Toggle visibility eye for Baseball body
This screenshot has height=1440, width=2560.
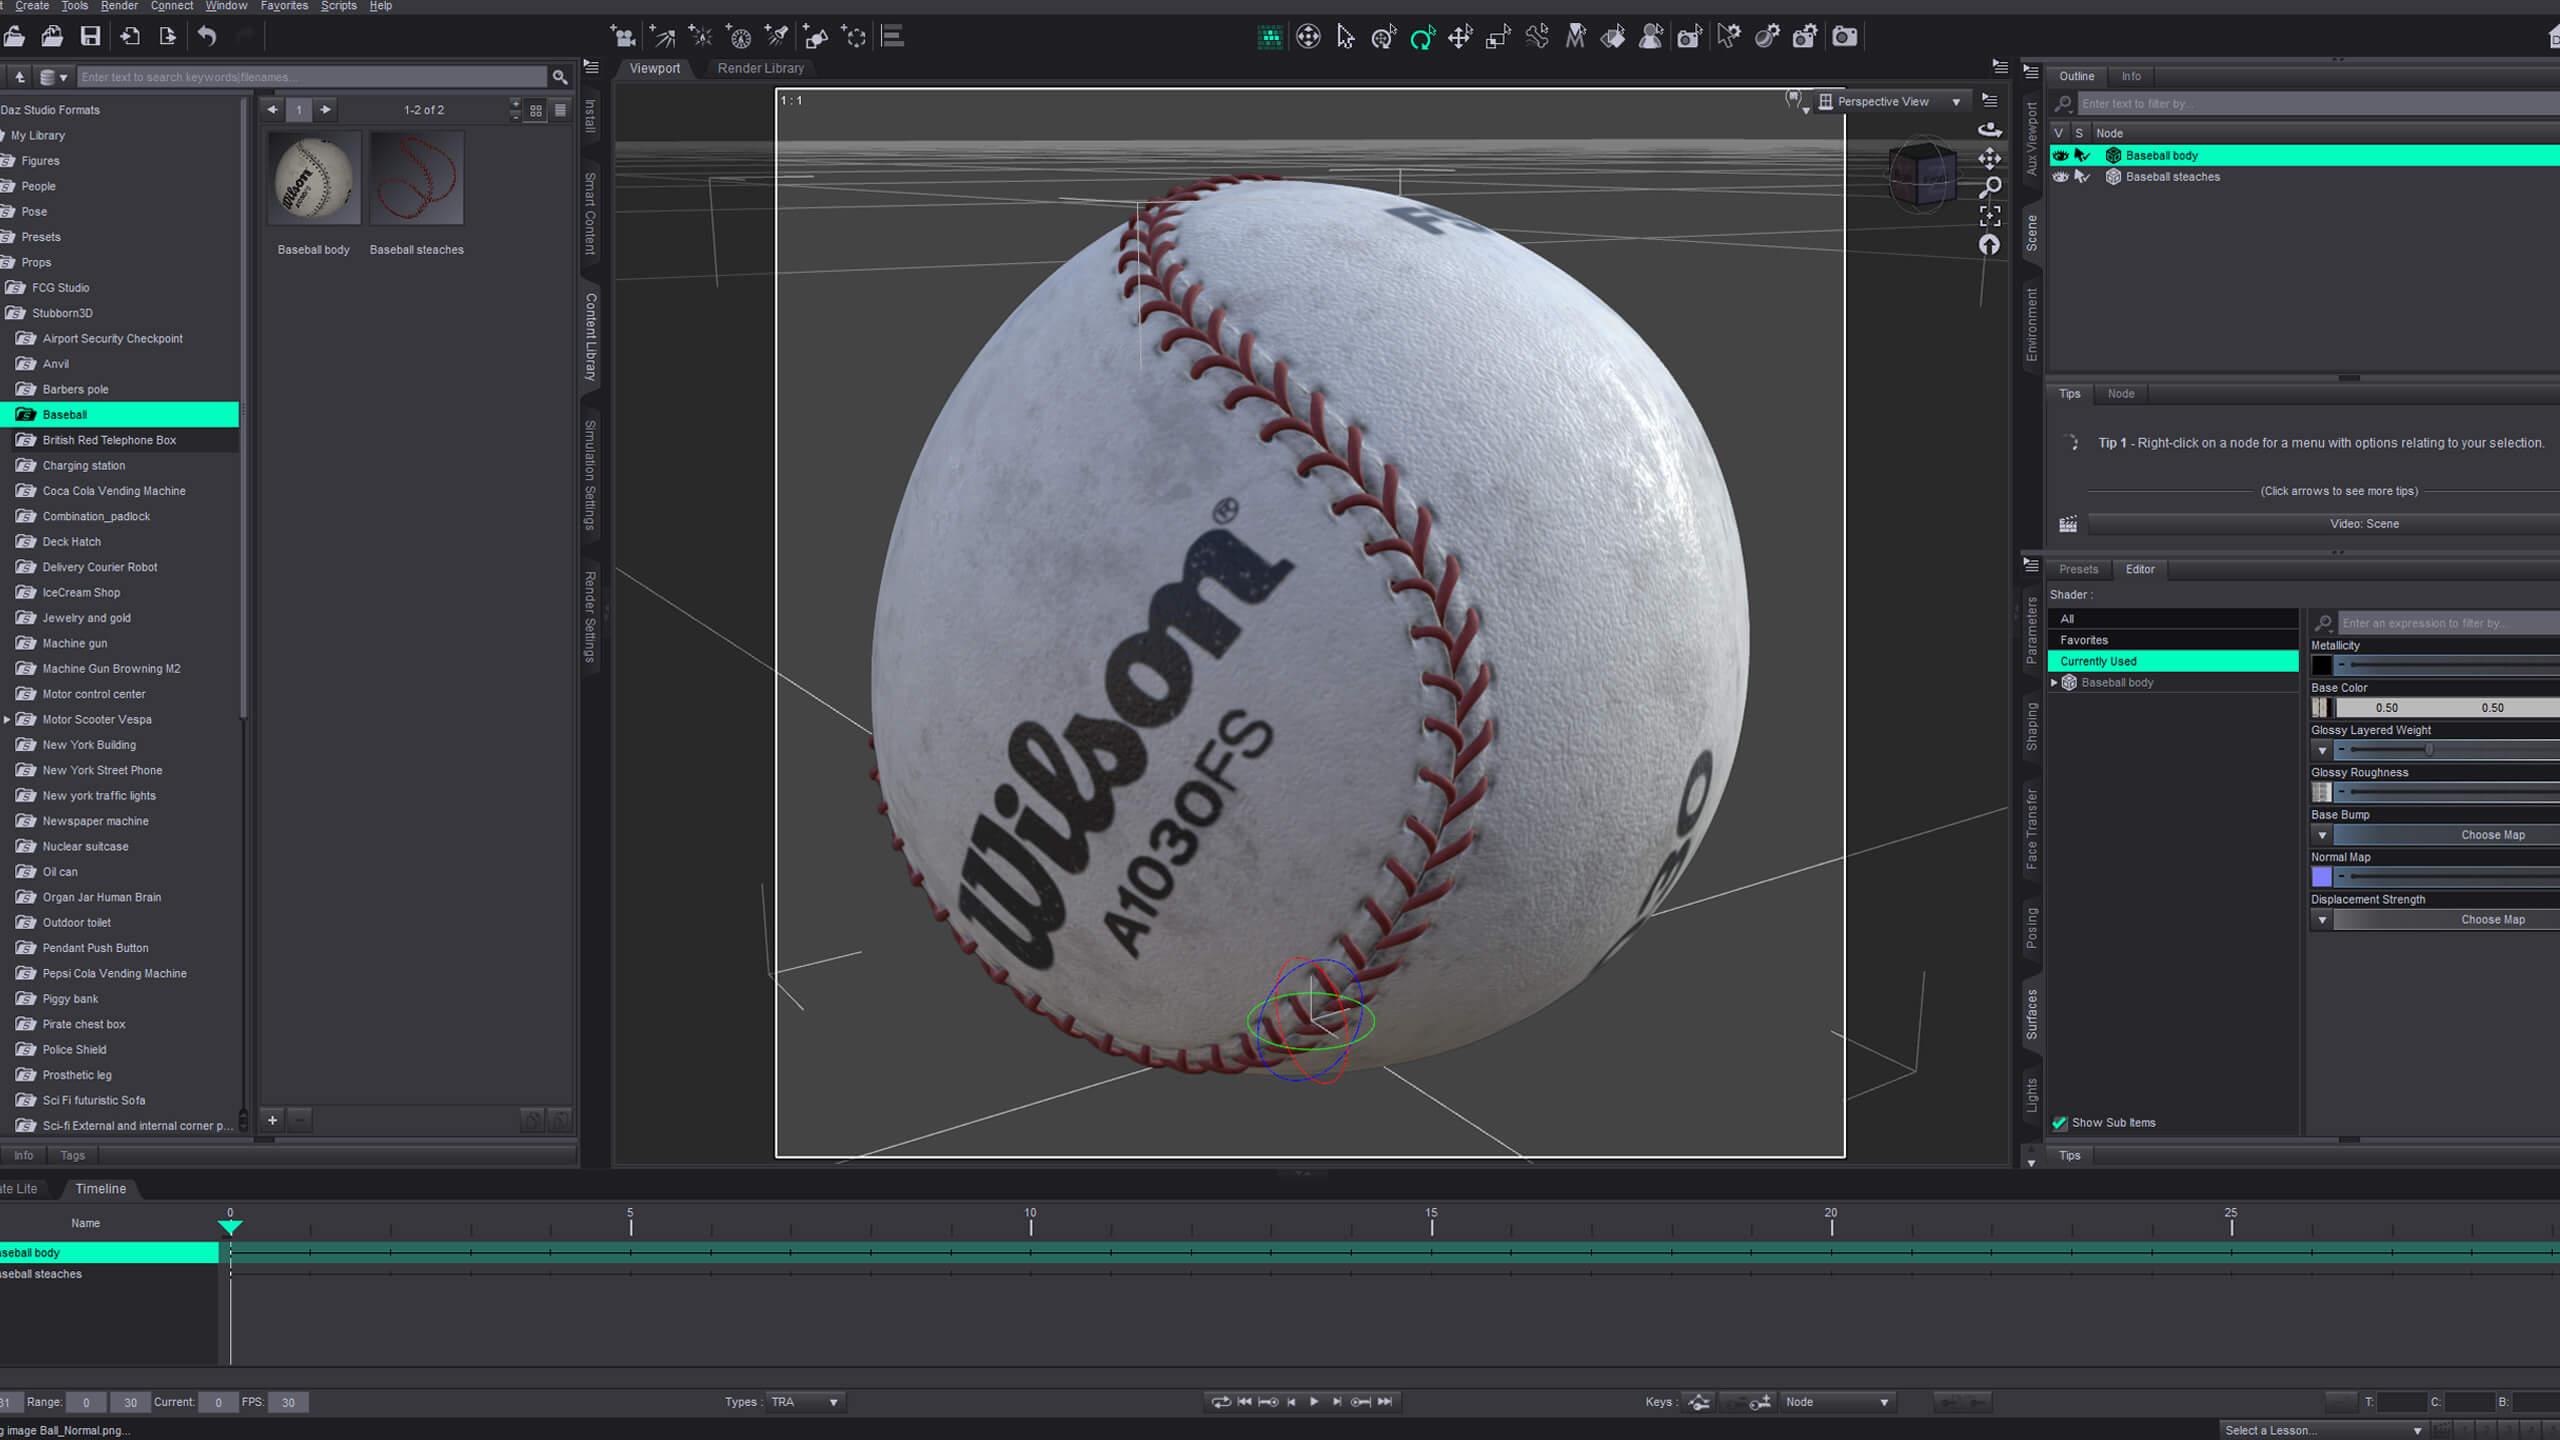pyautogui.click(x=2061, y=155)
